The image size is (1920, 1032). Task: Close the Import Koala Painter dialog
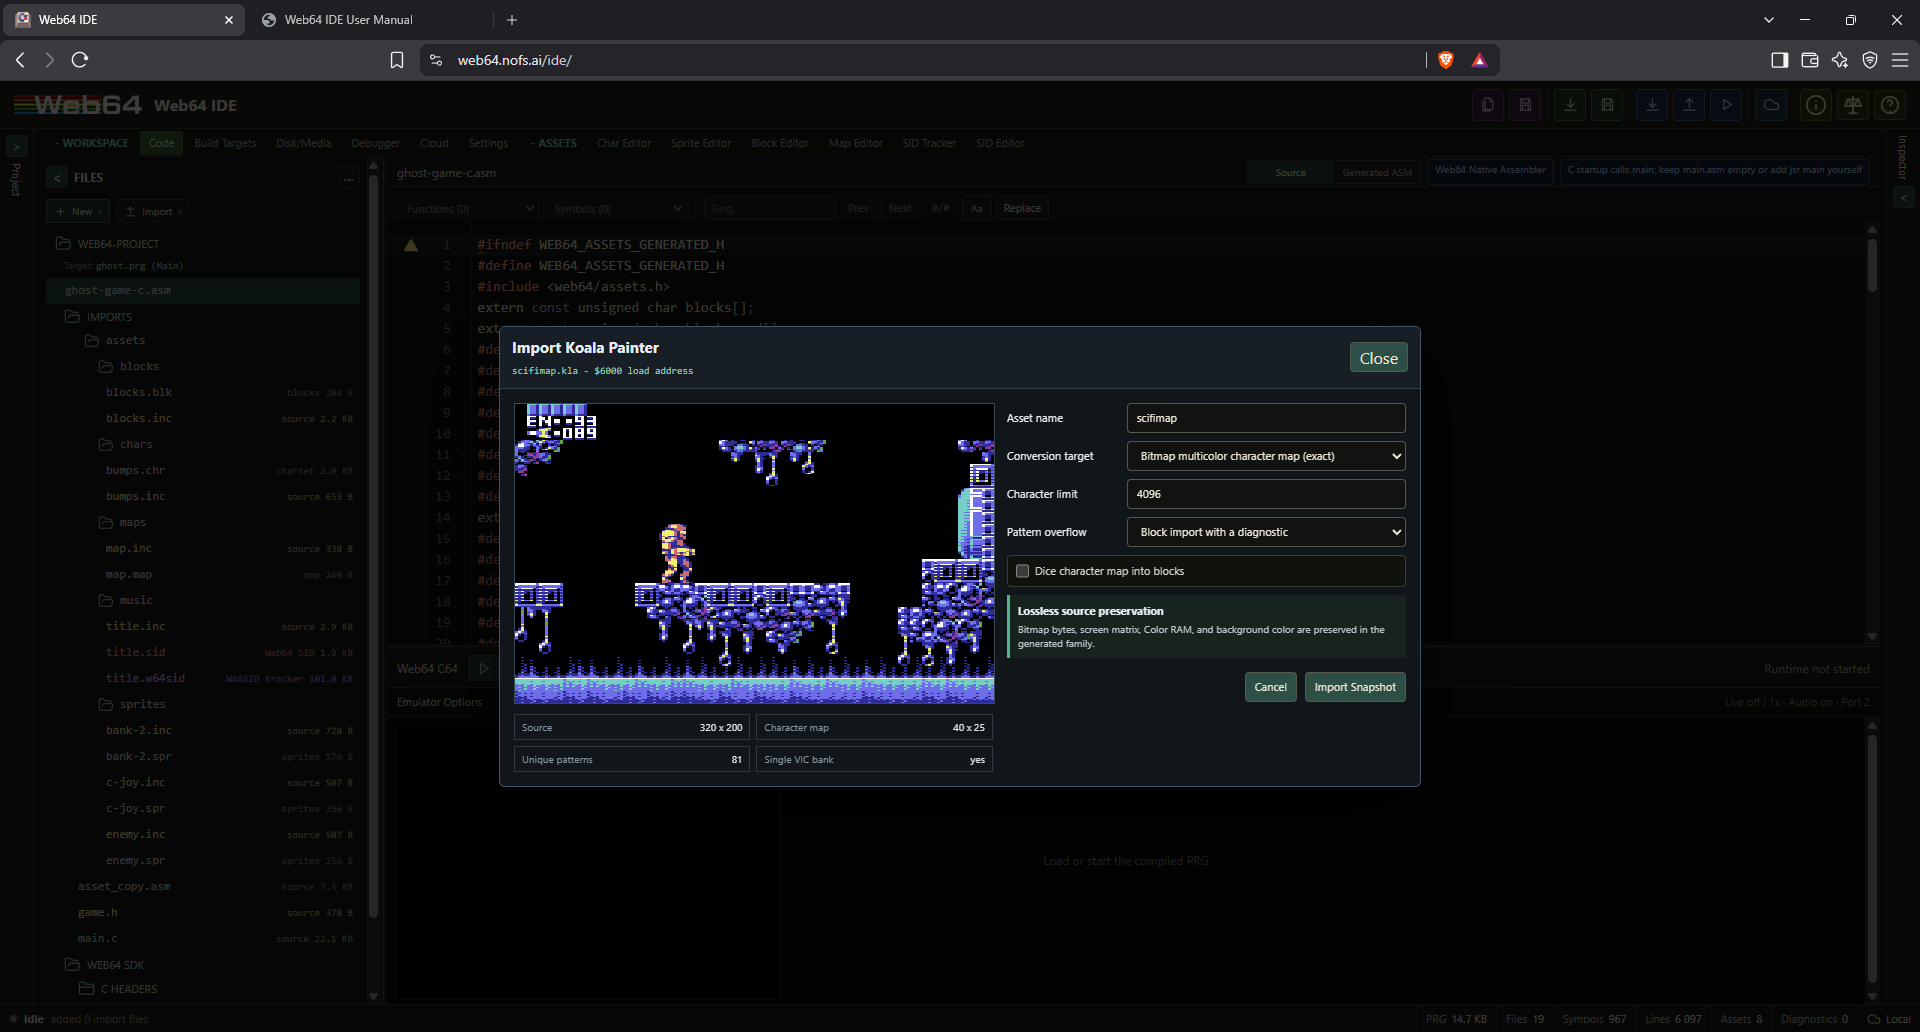click(1378, 358)
